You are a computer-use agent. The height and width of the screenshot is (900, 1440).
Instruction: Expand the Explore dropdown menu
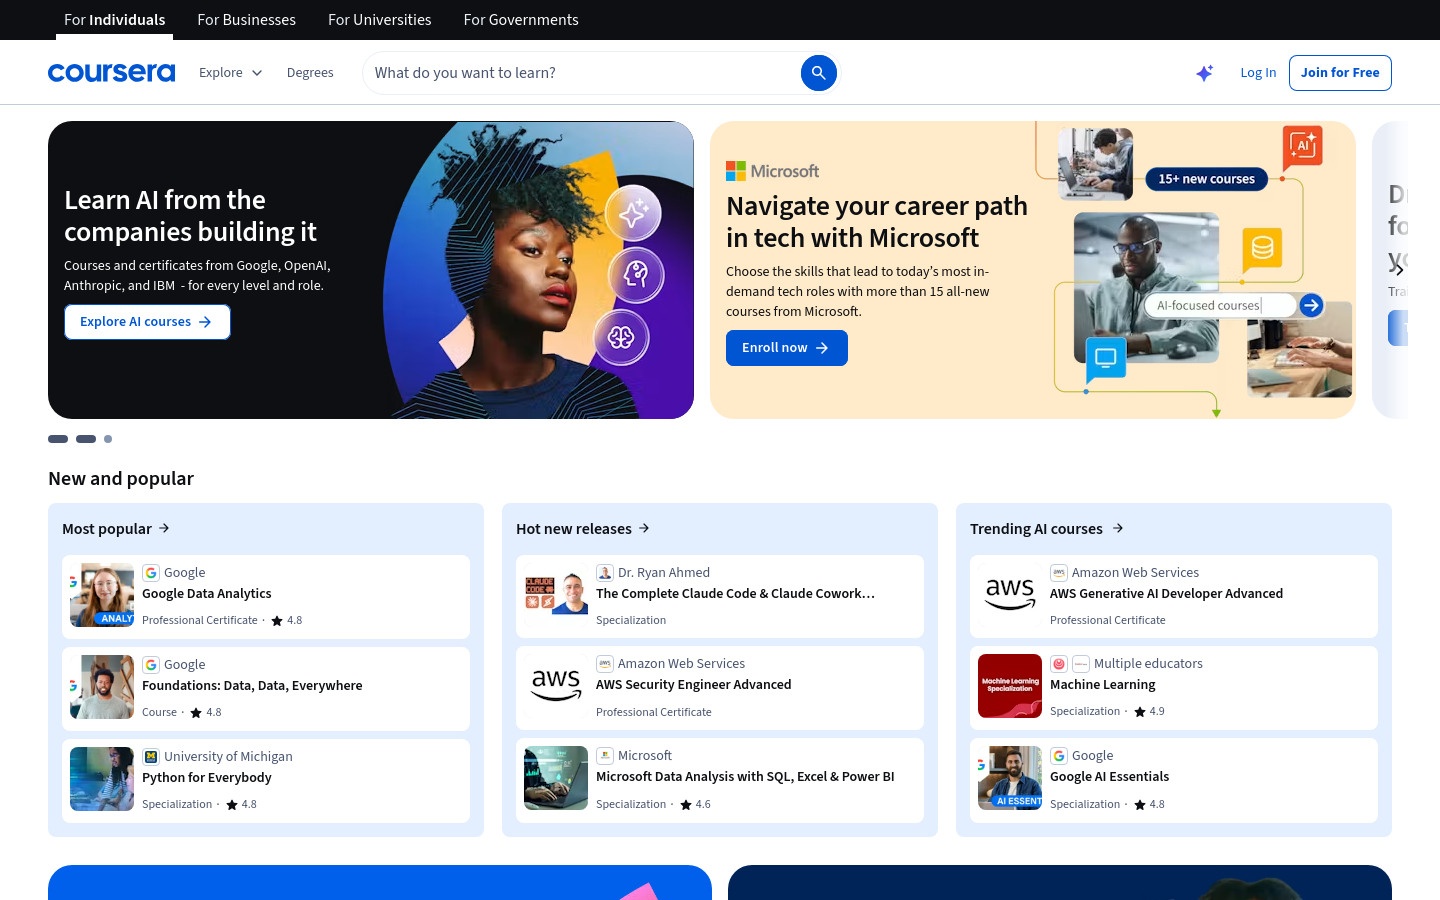(230, 73)
